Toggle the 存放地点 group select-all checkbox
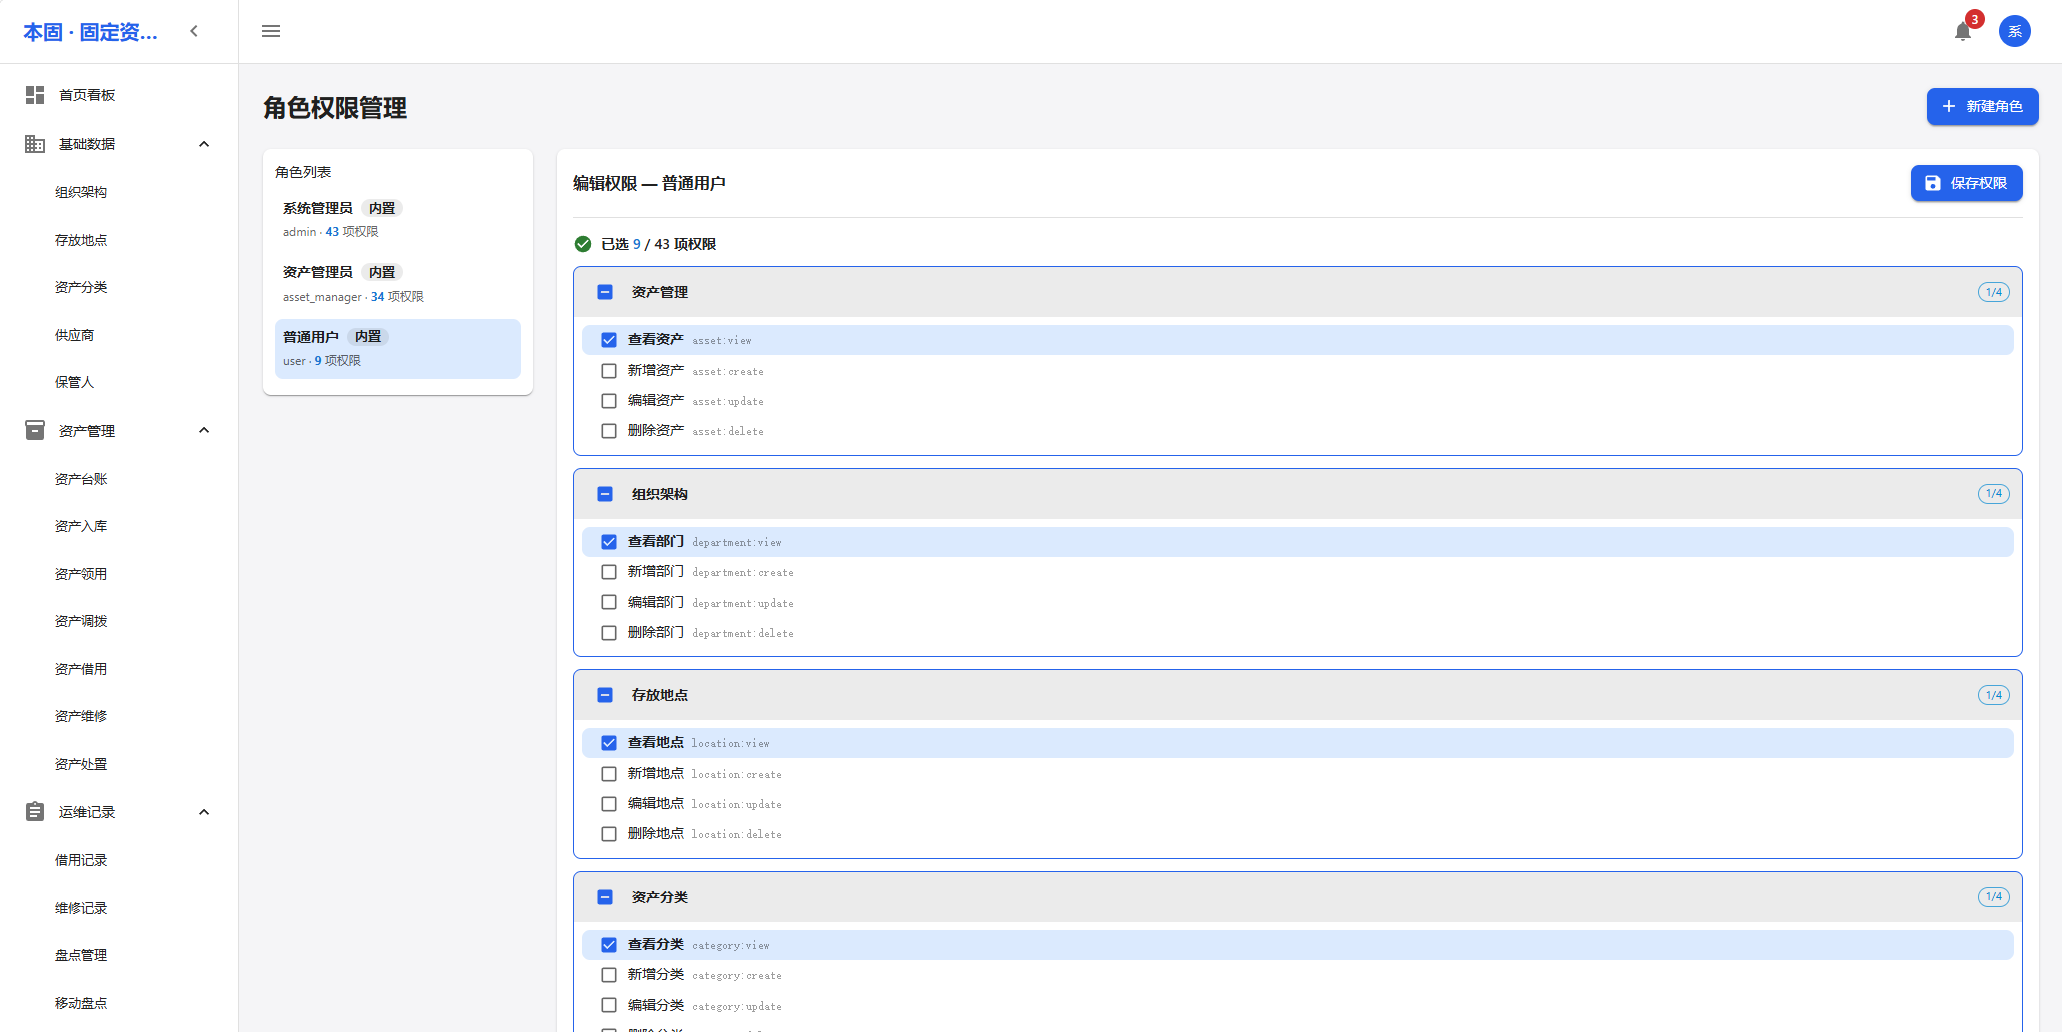 pos(605,695)
